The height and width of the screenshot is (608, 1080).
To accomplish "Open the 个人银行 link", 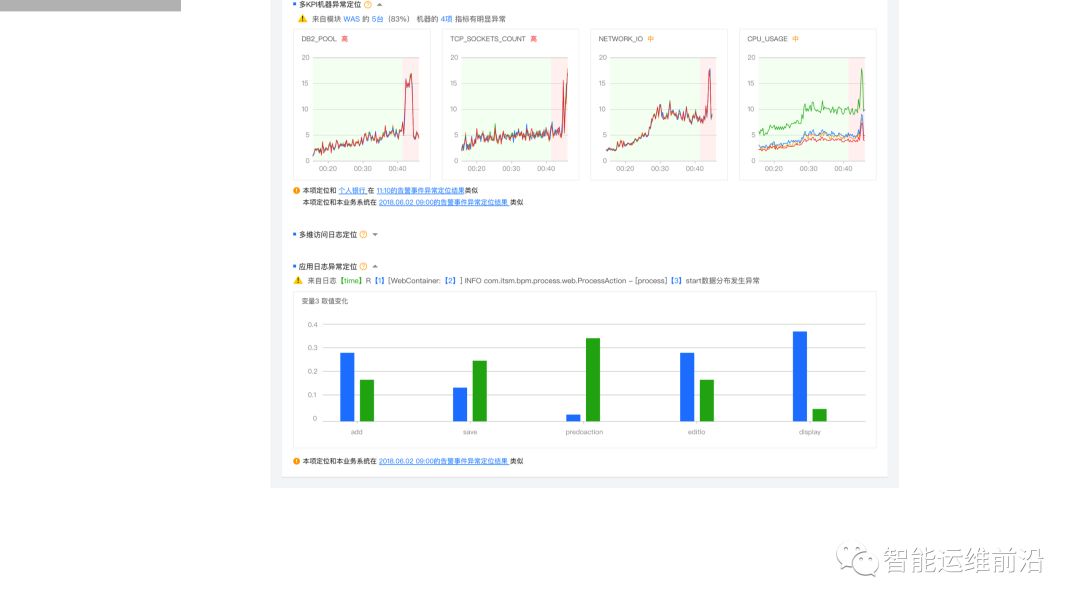I will click(352, 191).
